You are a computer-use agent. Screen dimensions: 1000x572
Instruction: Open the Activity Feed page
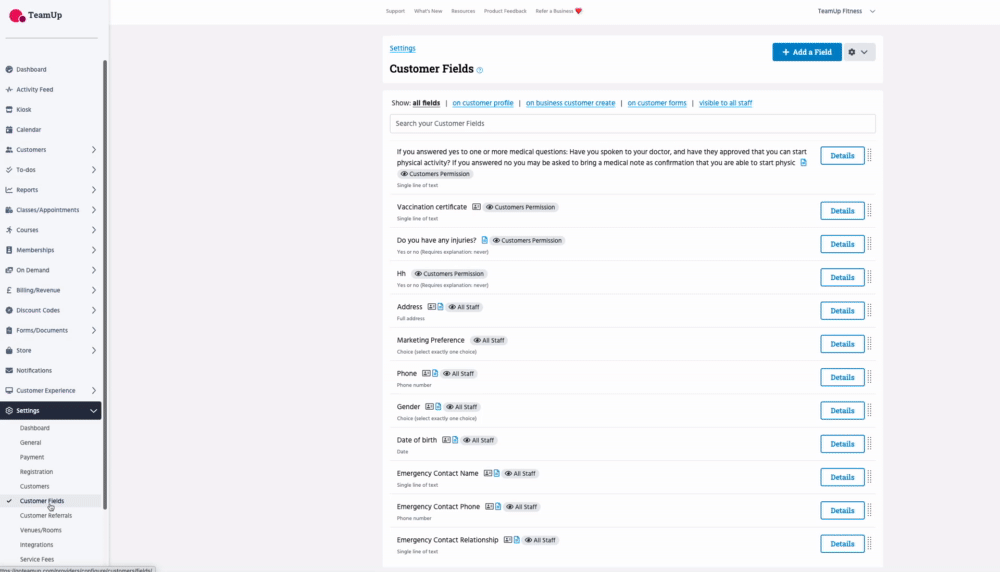coord(34,89)
